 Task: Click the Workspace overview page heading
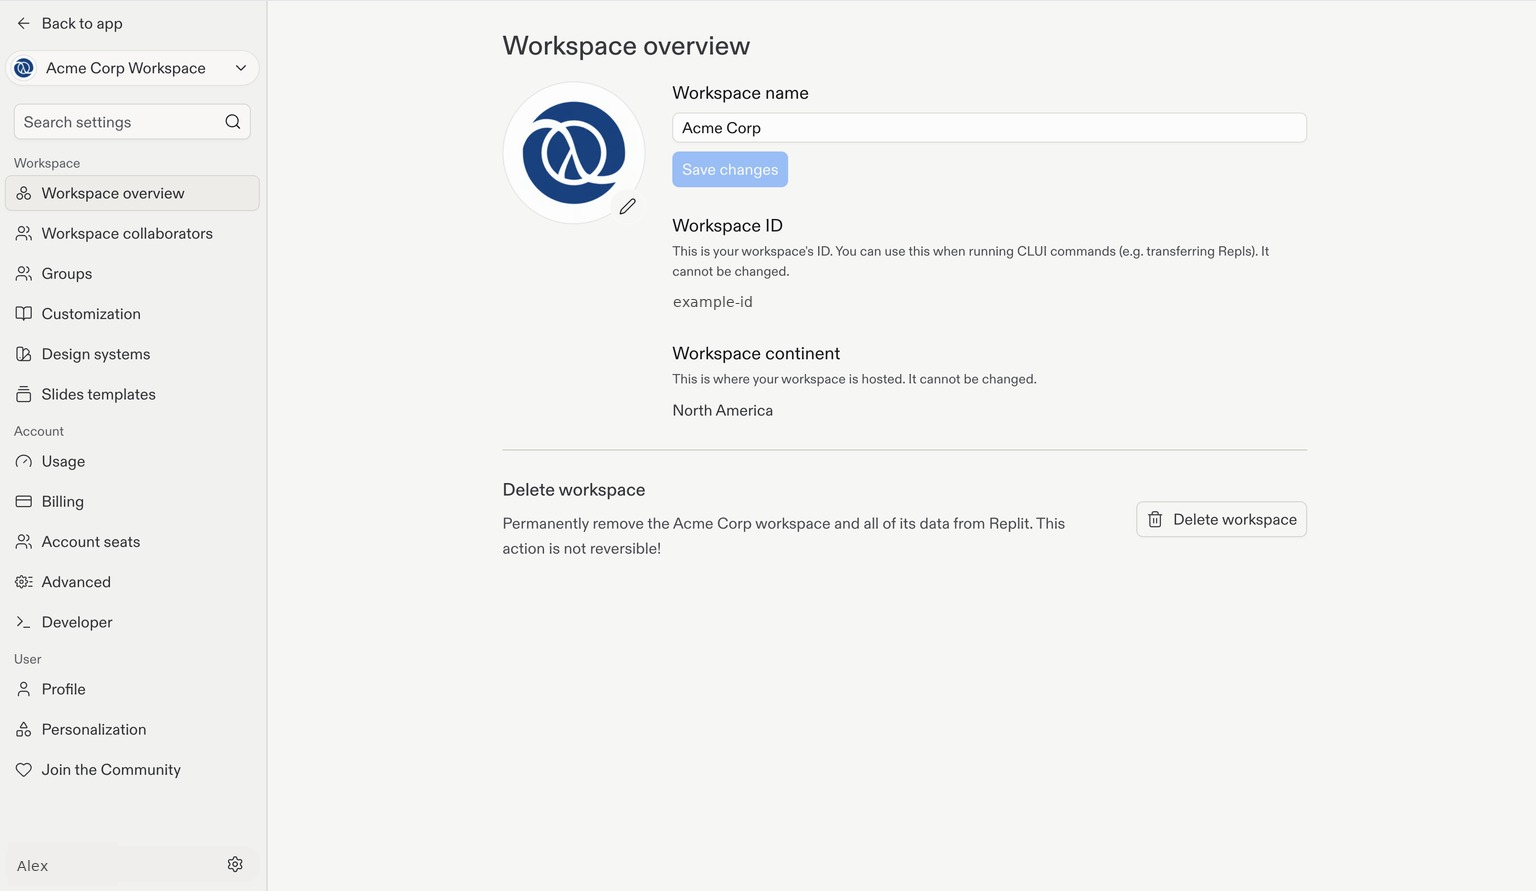point(626,46)
